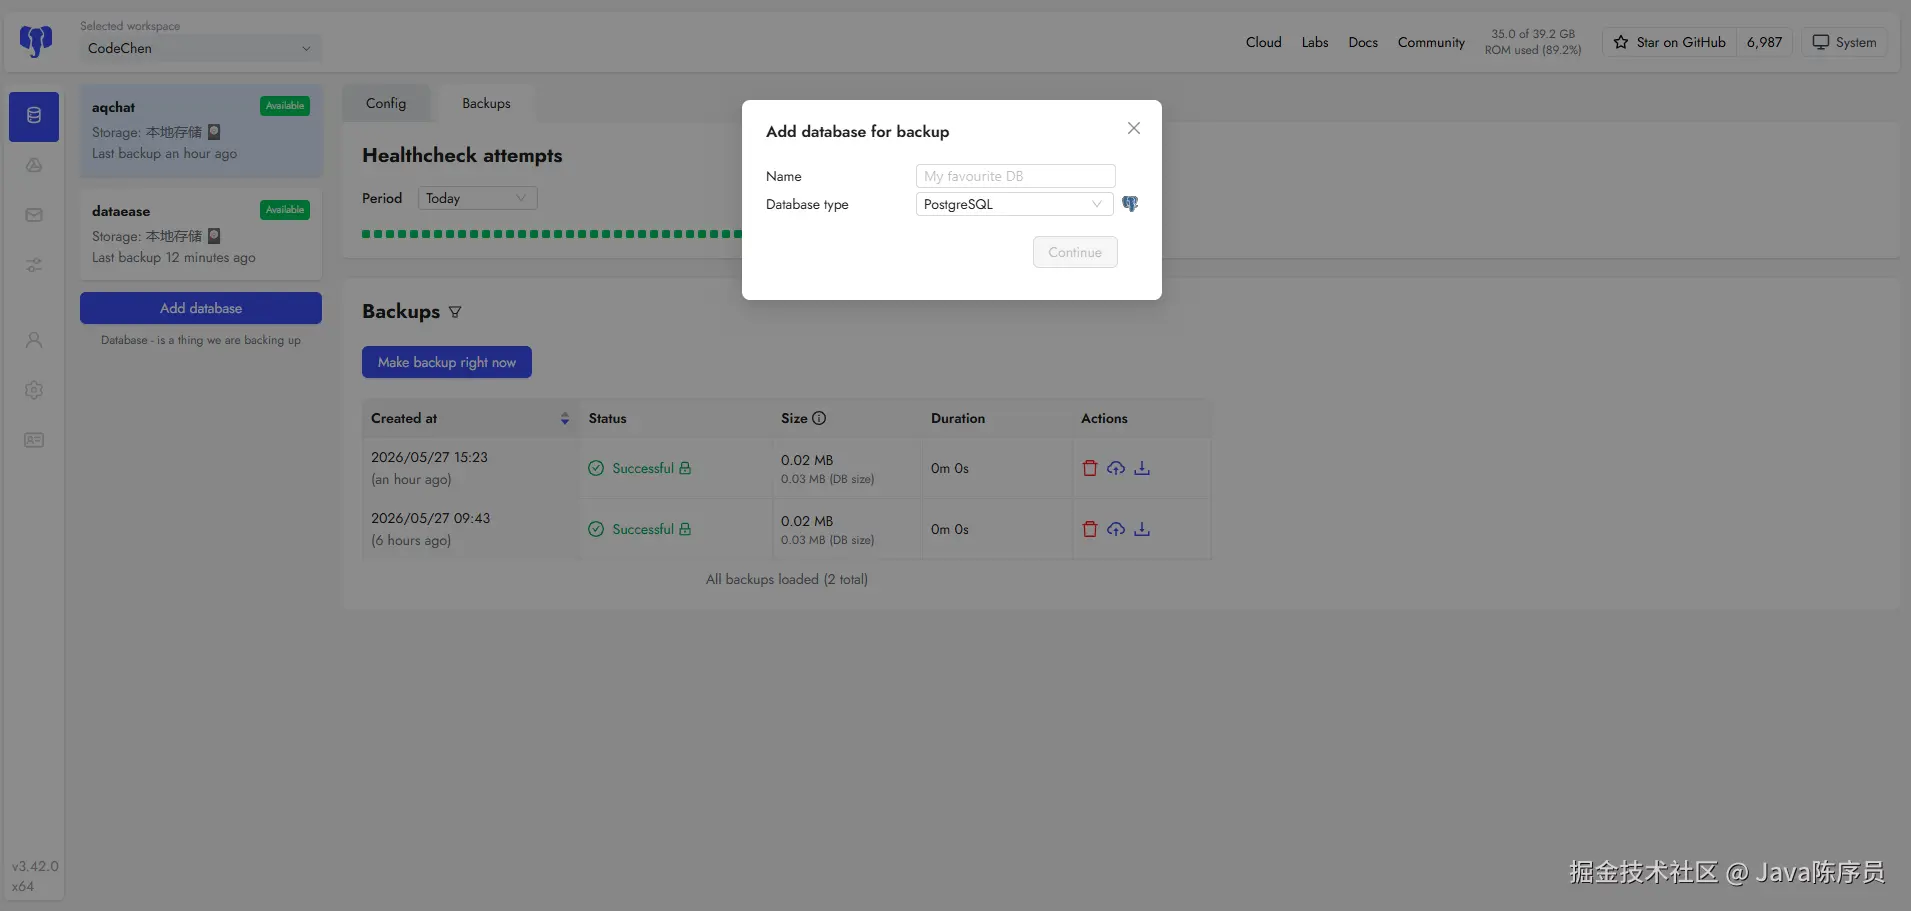Click the Successful status of 09:43 backup
The height and width of the screenshot is (911, 1911).
(x=643, y=529)
